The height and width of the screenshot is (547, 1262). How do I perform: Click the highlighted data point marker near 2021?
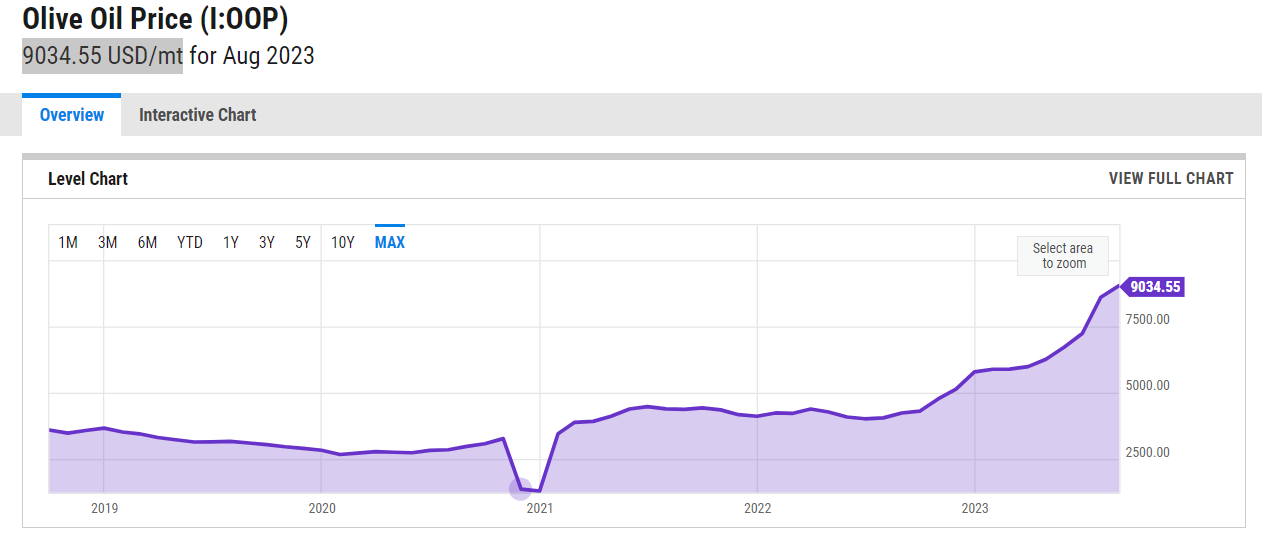pyautogui.click(x=520, y=489)
